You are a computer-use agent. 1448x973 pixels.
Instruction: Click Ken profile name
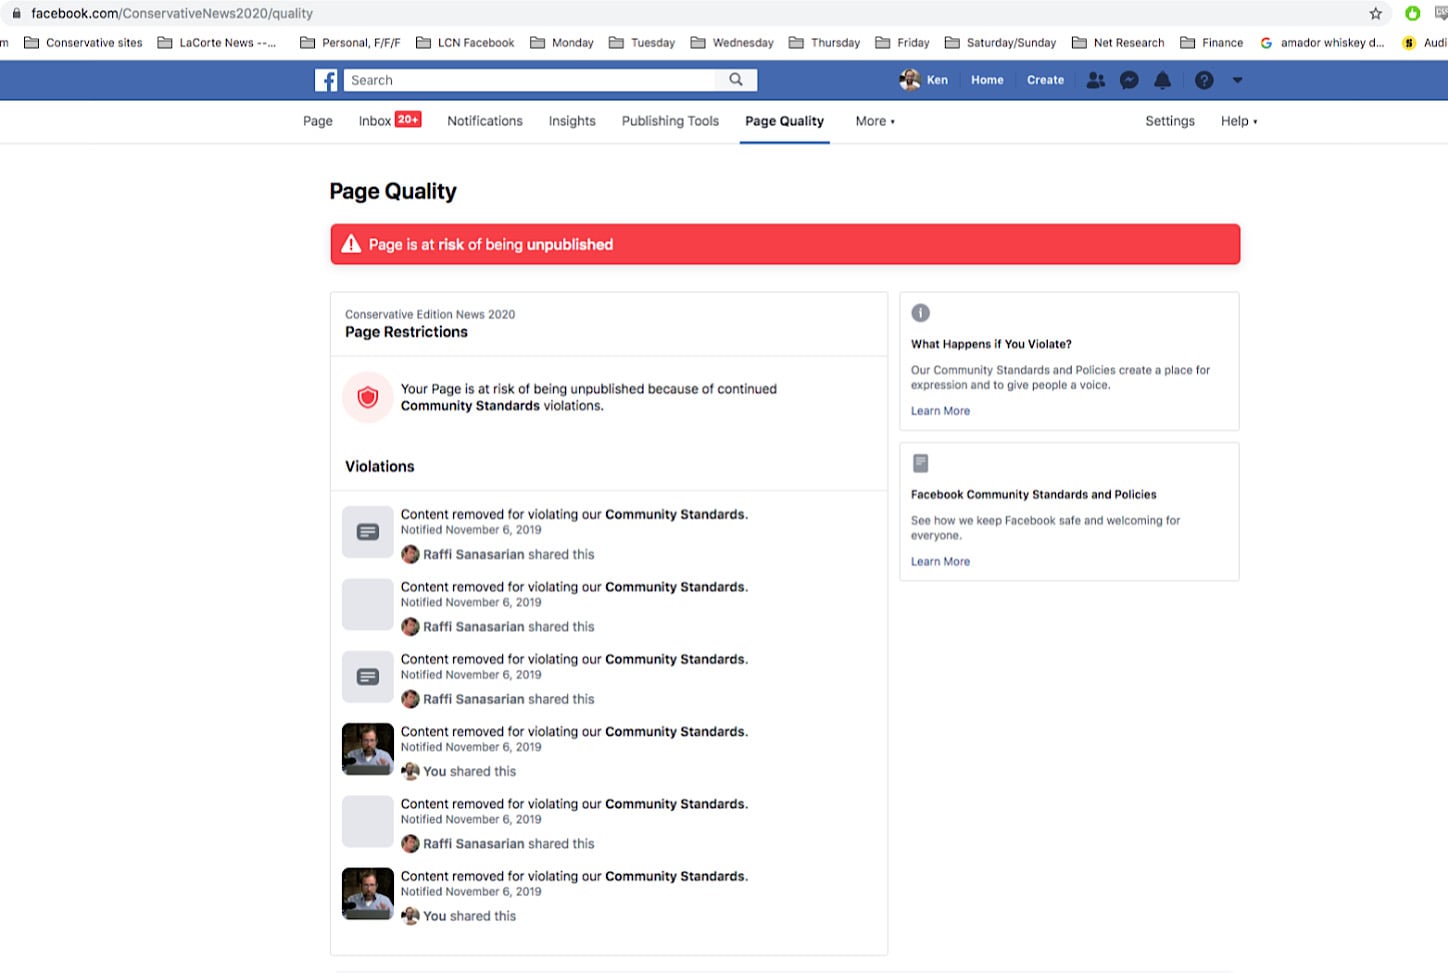coord(937,80)
